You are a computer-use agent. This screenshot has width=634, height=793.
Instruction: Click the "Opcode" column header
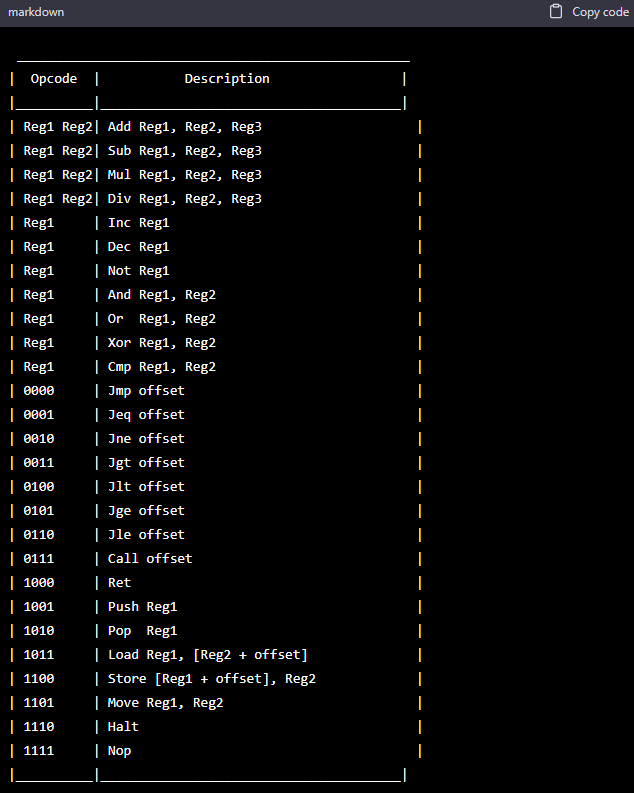tap(54, 78)
